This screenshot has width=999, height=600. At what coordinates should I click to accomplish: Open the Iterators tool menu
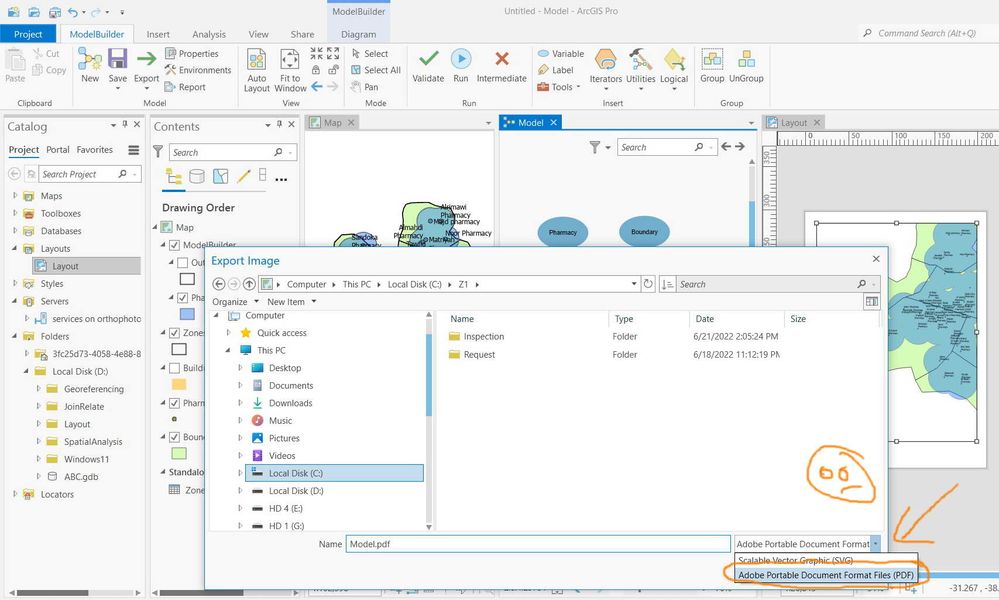(x=605, y=61)
